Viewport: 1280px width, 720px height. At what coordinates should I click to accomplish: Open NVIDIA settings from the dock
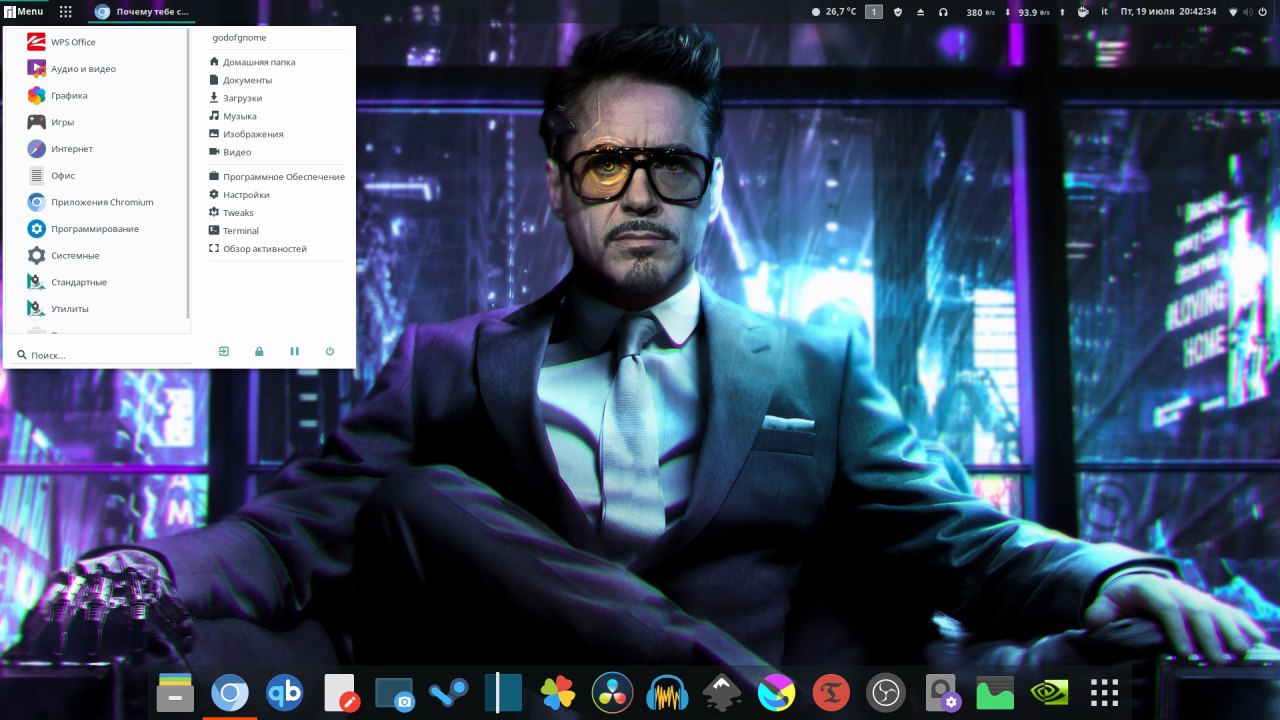pos(1049,692)
